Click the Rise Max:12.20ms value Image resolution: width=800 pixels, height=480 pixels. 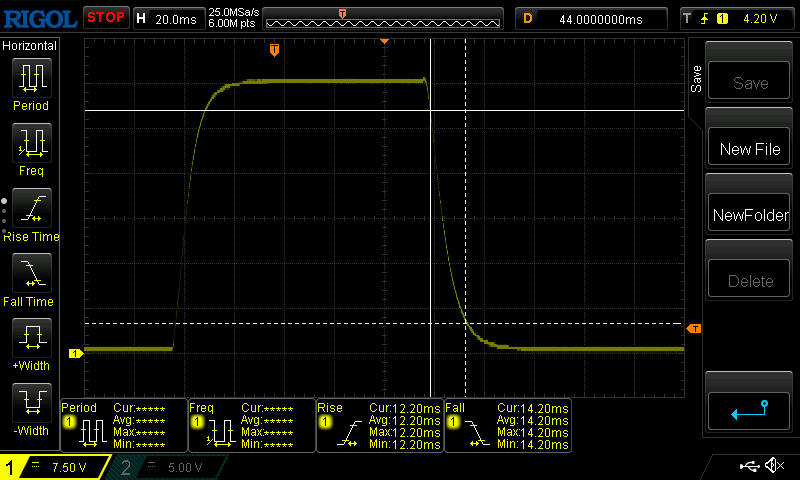(x=404, y=433)
